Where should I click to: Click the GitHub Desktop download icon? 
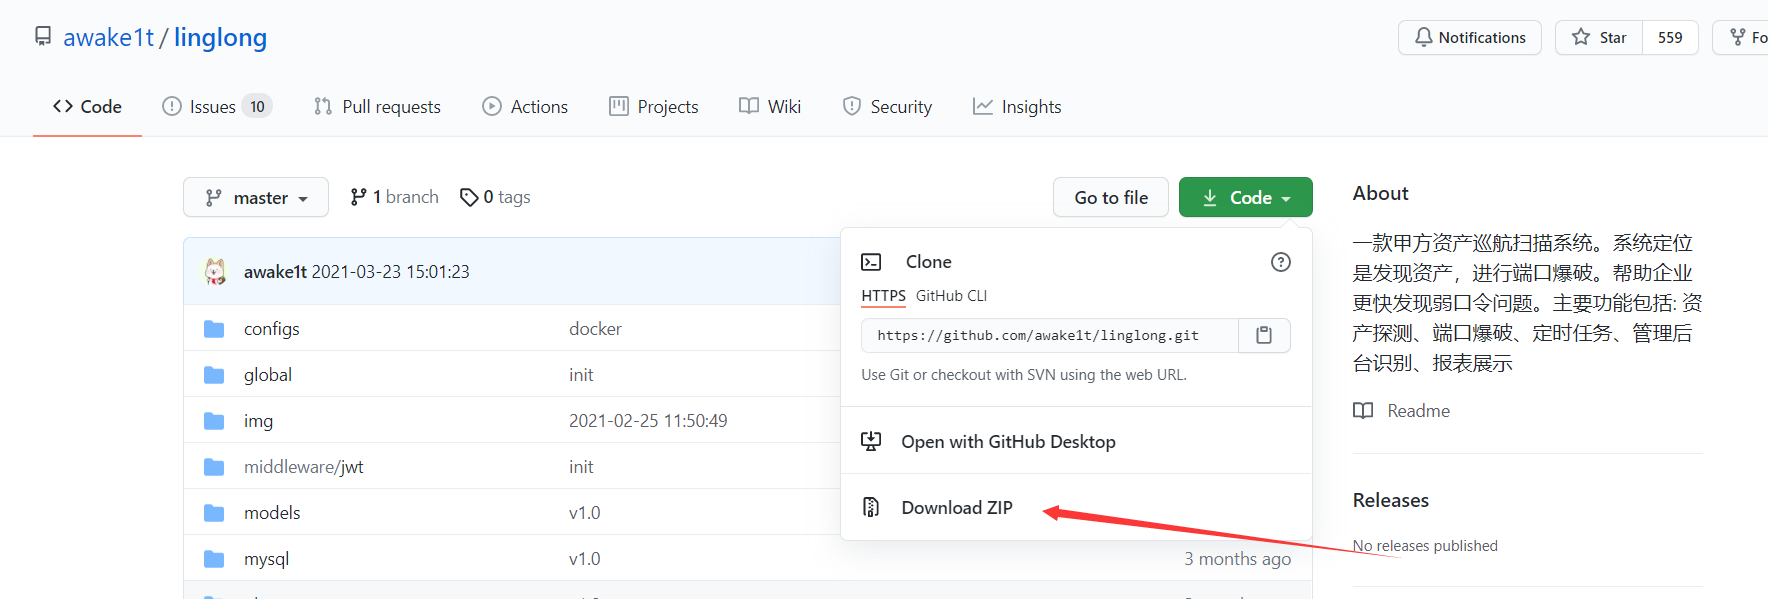(x=871, y=441)
